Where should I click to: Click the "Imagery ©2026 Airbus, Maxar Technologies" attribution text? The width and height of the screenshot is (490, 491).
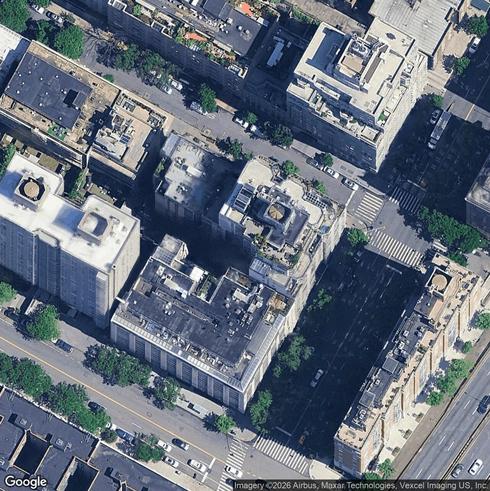(x=315, y=485)
